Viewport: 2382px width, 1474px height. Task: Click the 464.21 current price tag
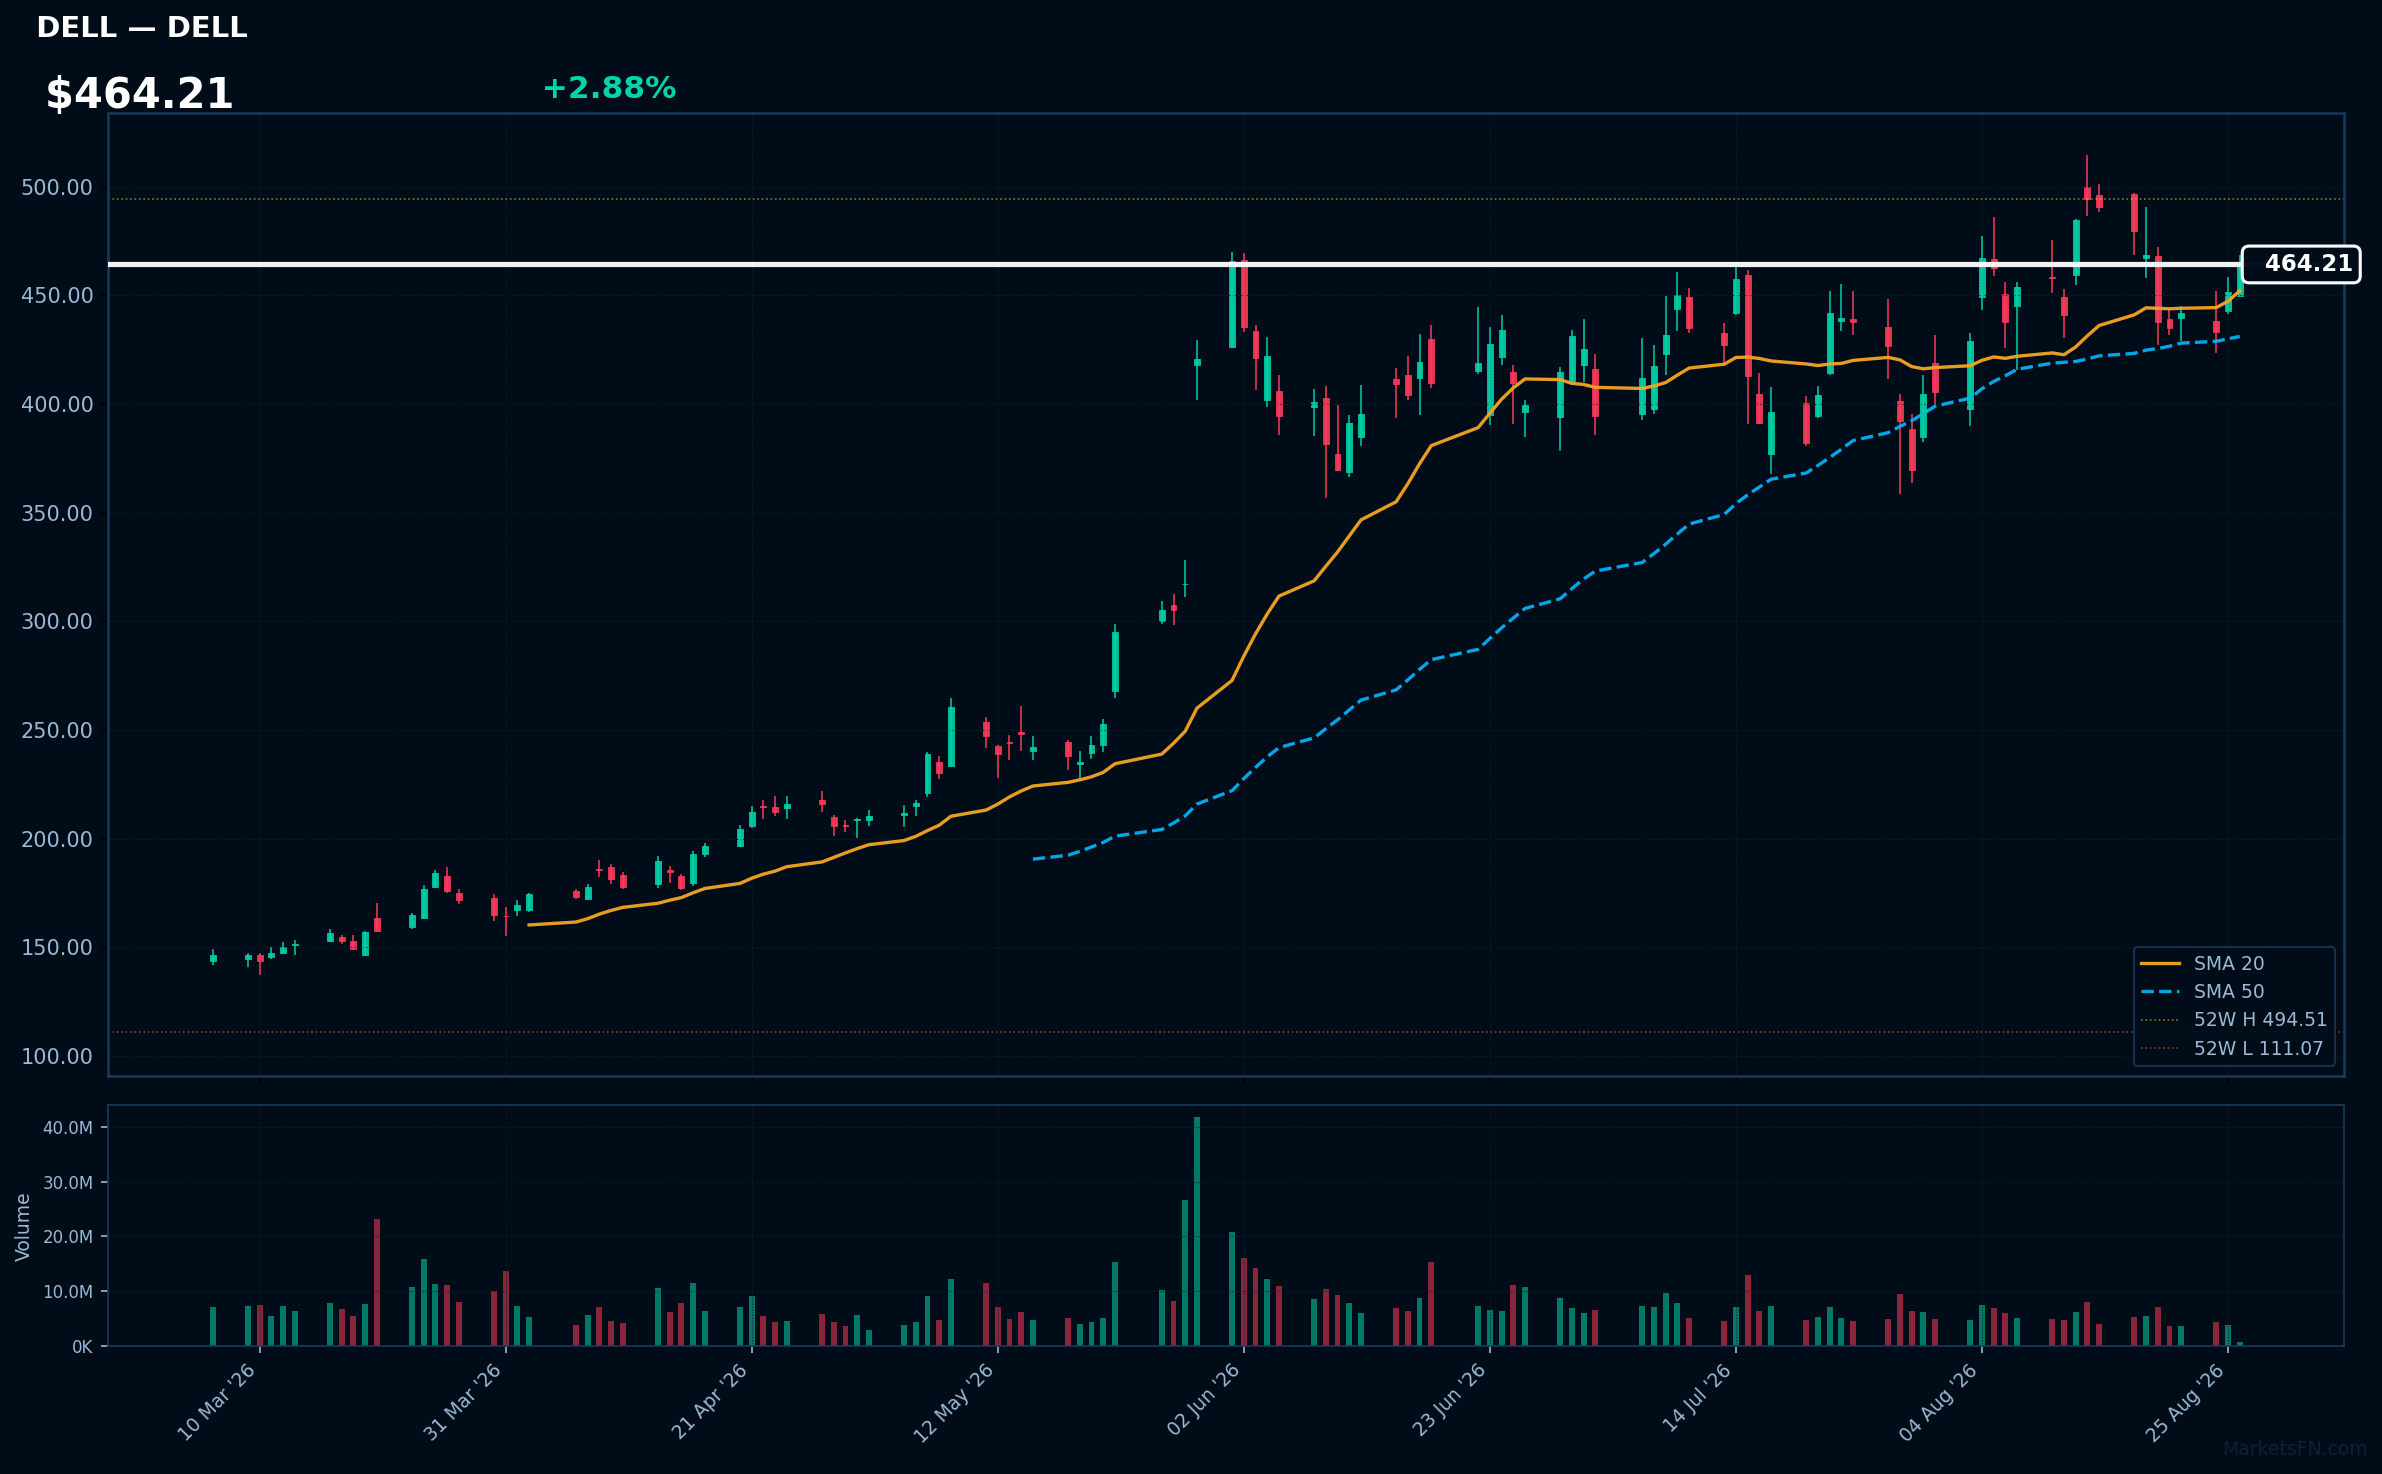click(2300, 264)
